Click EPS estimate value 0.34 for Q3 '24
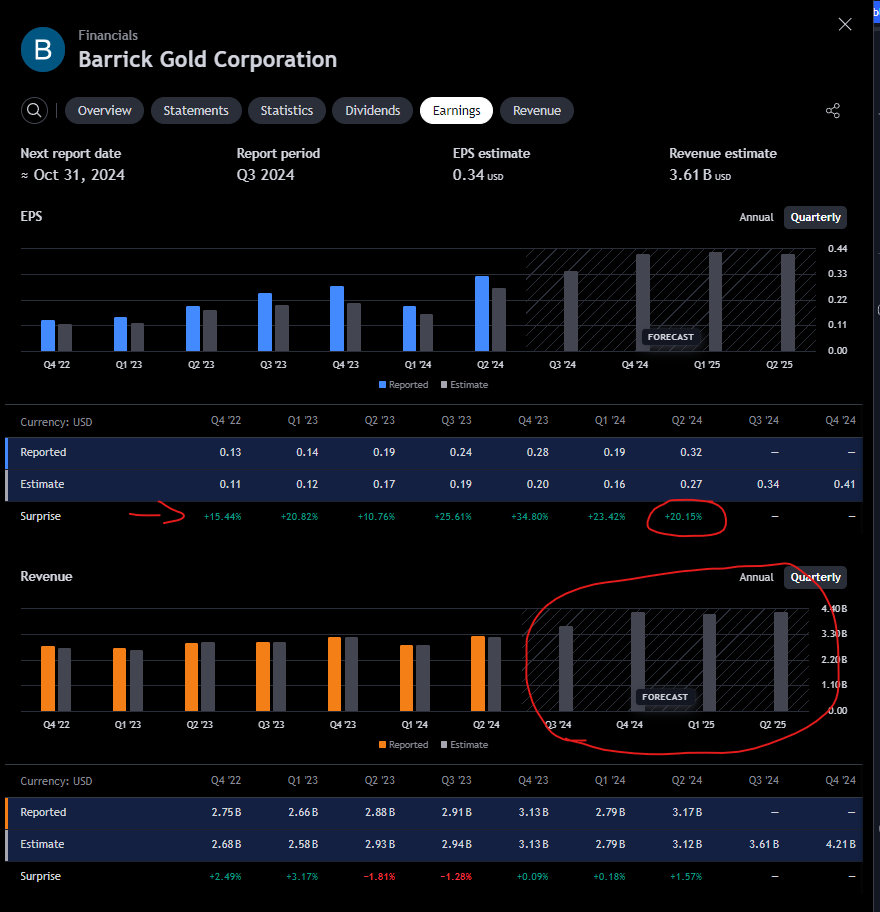The width and height of the screenshot is (880, 912). point(768,484)
